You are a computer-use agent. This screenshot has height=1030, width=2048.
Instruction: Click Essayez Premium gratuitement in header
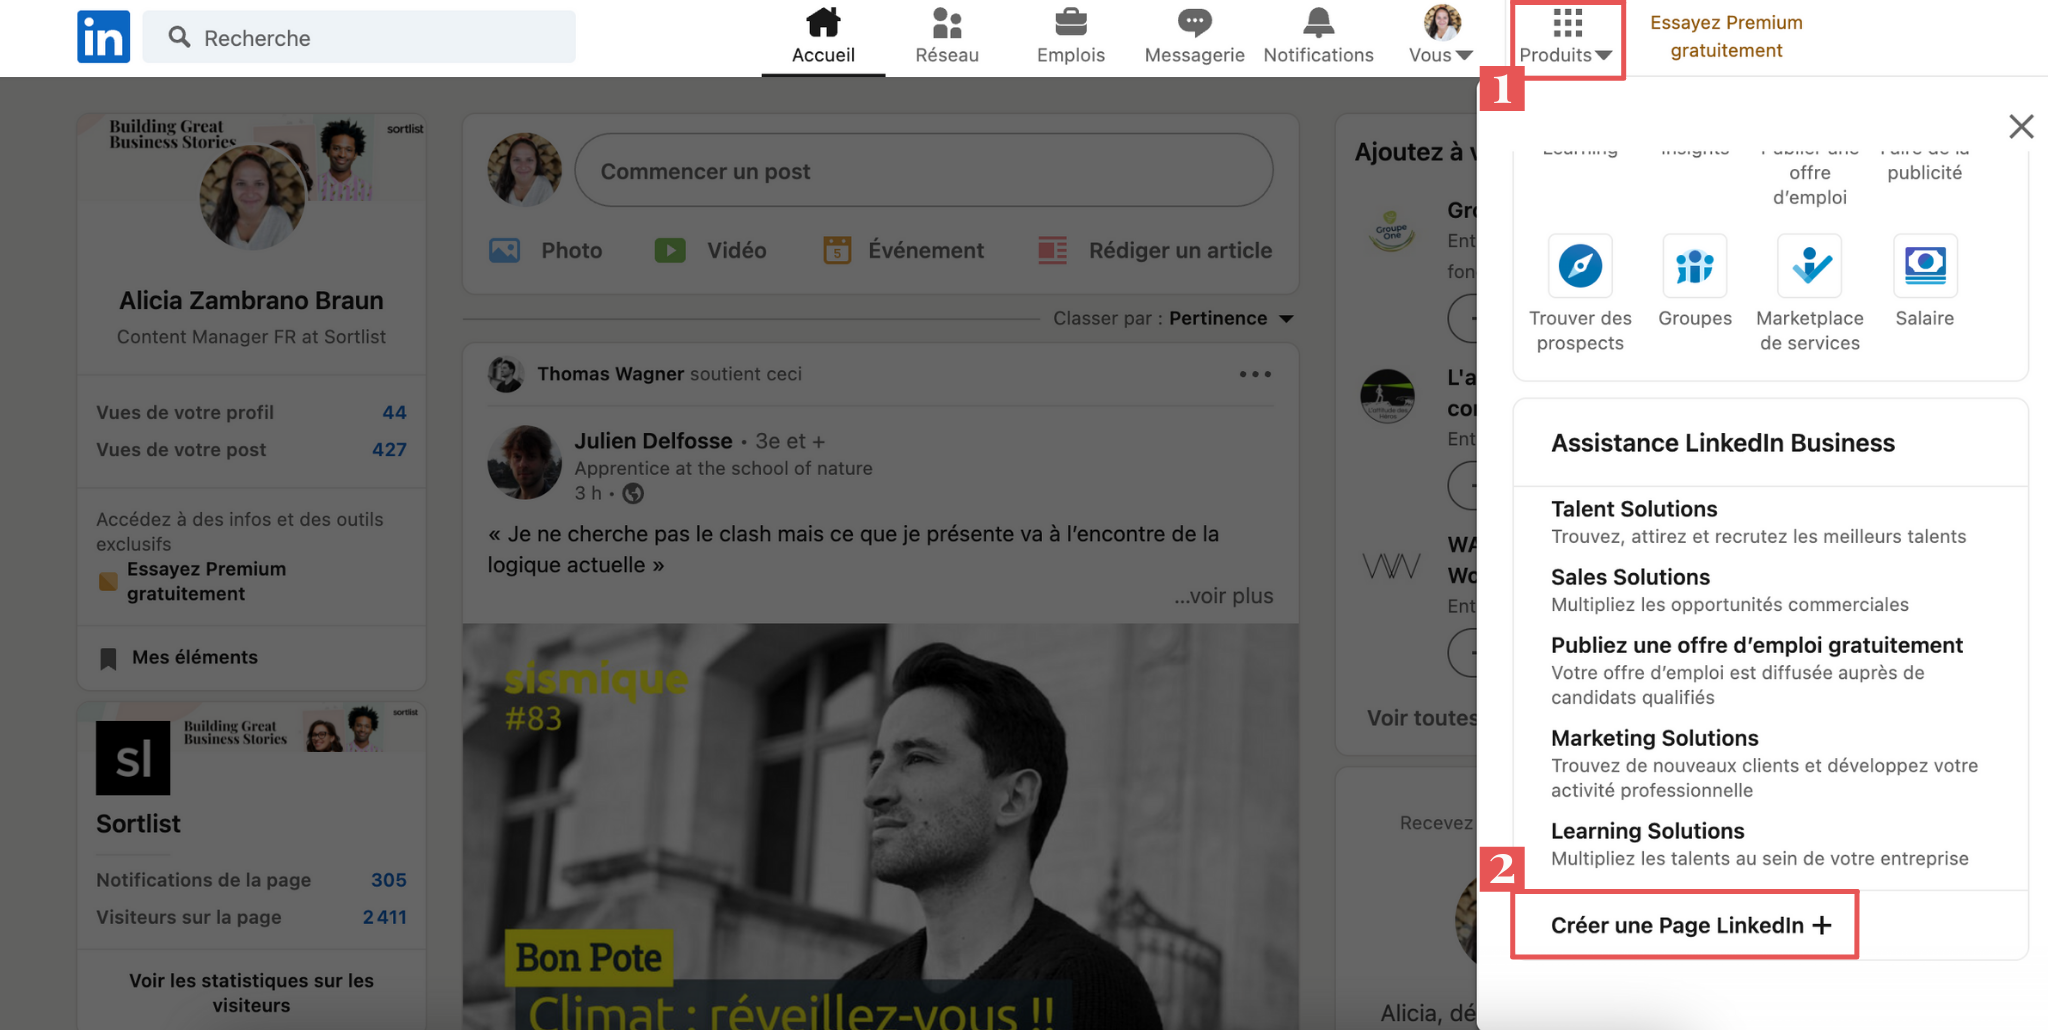pos(1726,37)
